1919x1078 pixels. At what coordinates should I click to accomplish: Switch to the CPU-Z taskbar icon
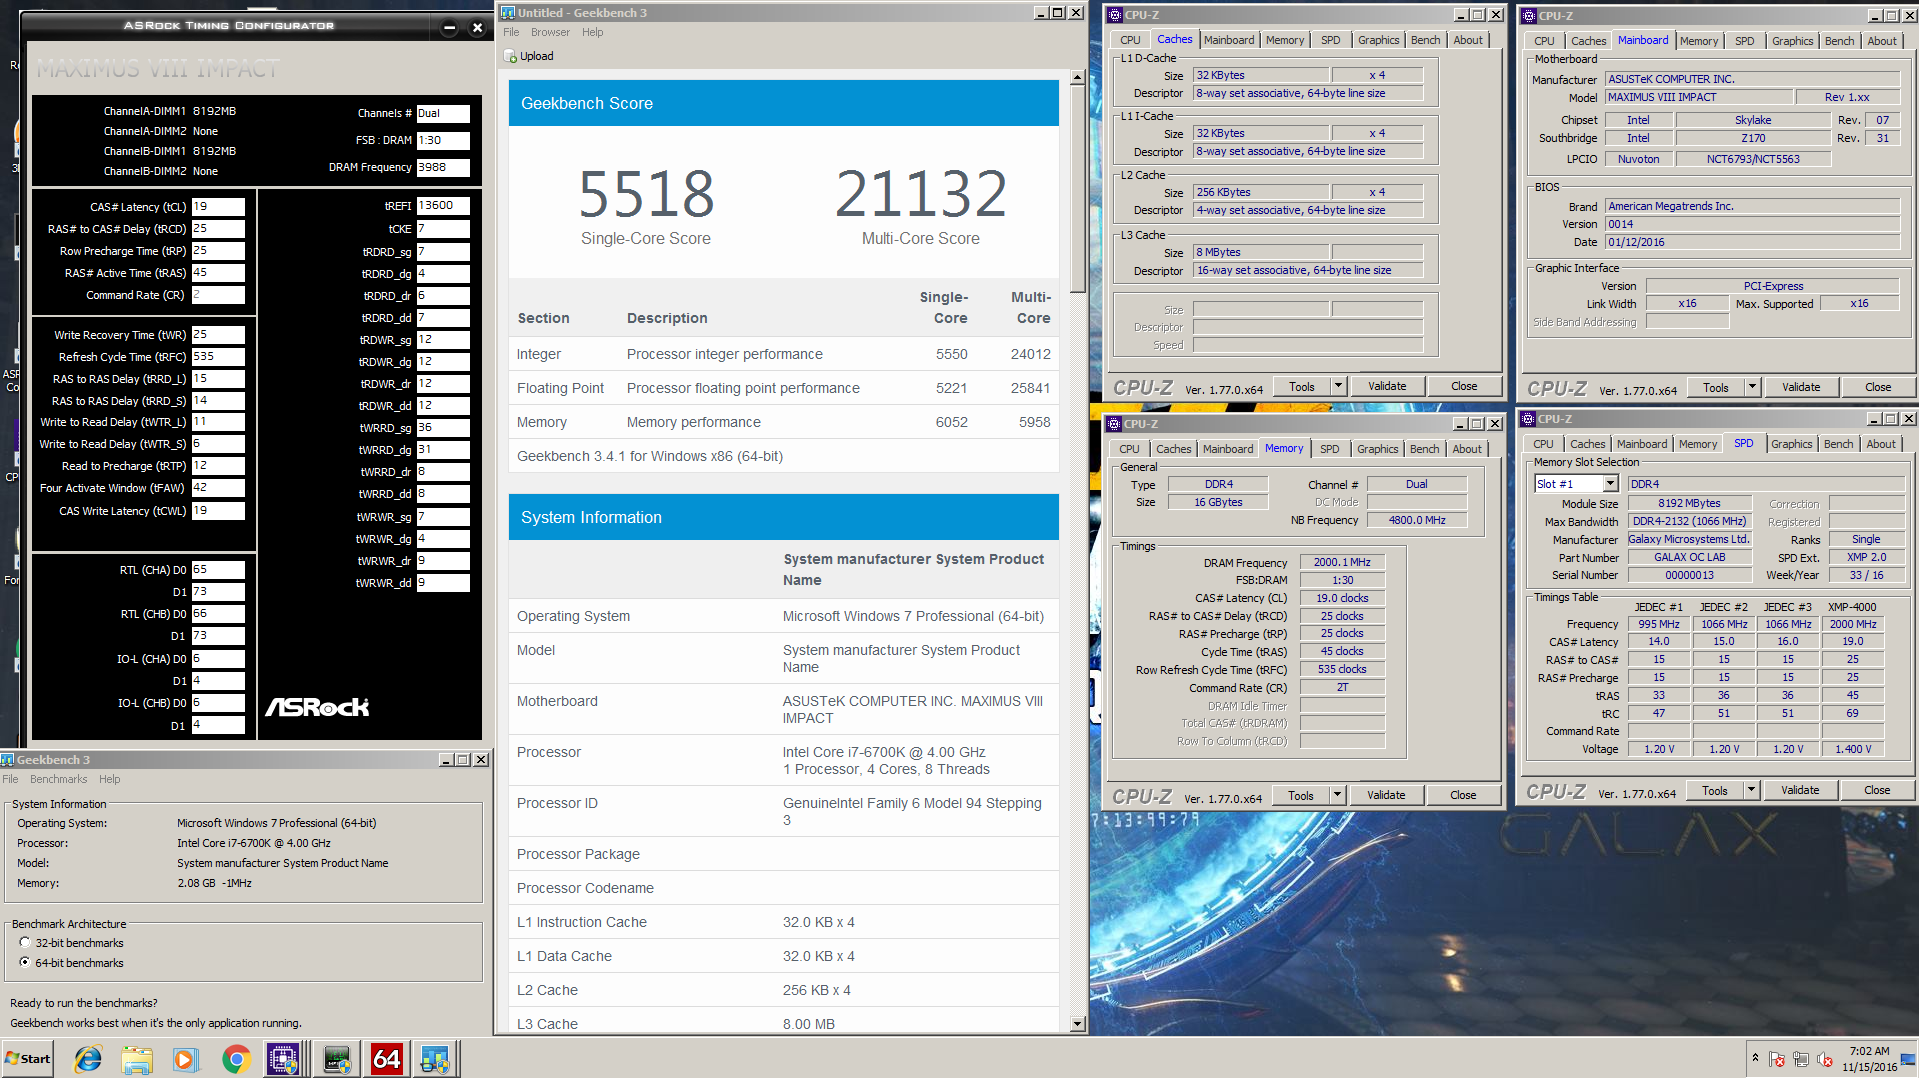[284, 1059]
